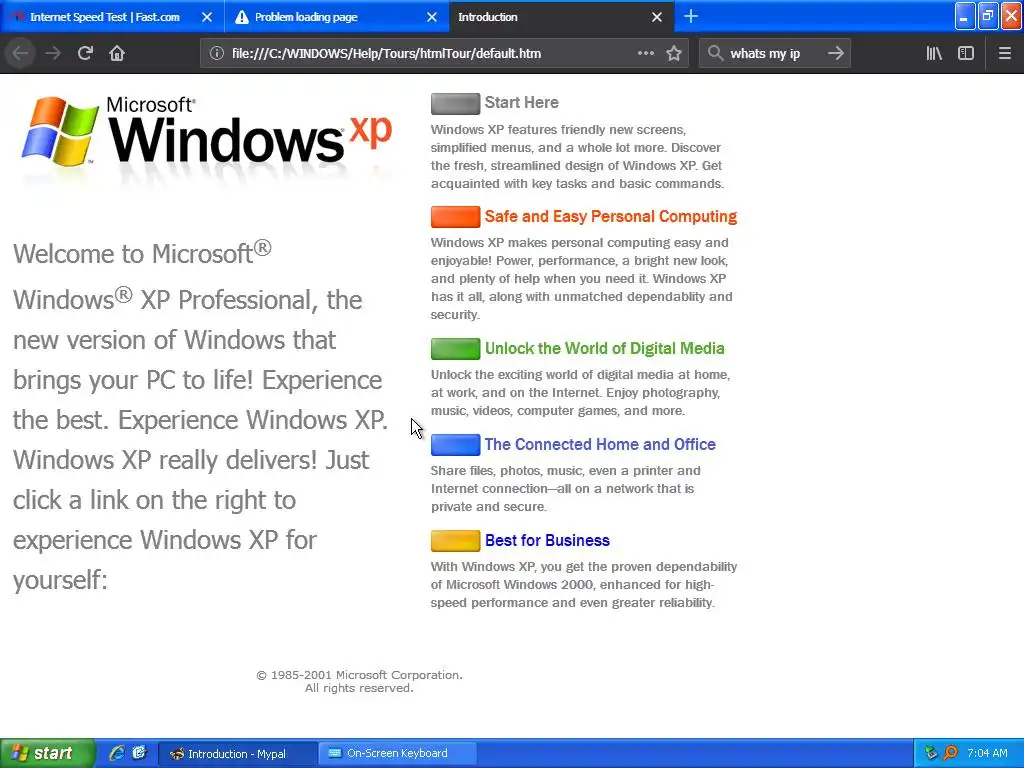1024x768 pixels.
Task: Close the Introduction tab
Action: [657, 17]
